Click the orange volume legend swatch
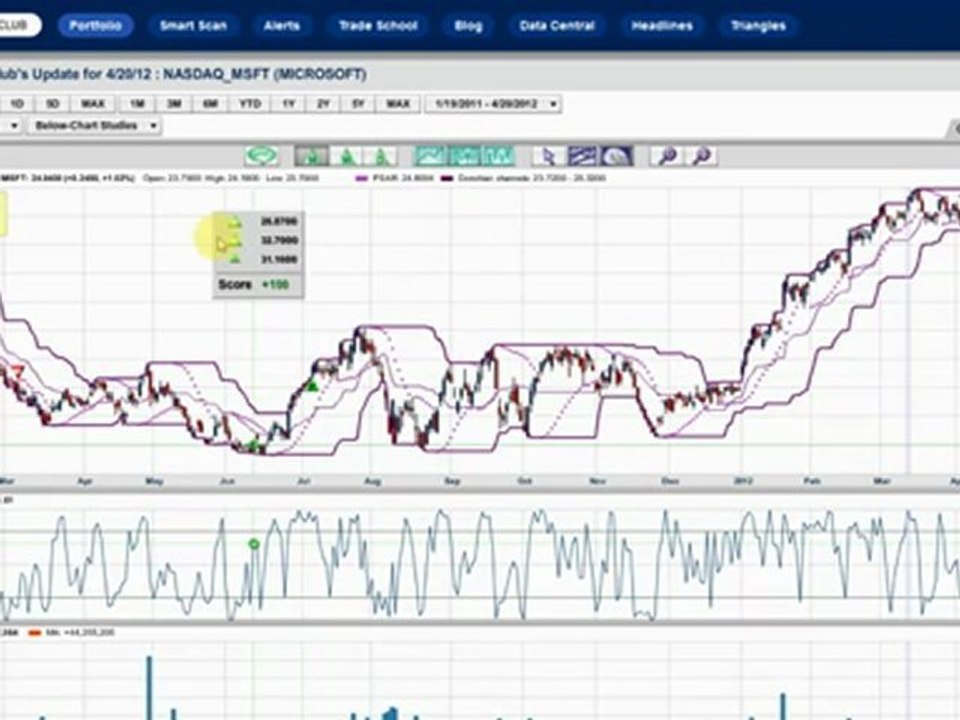 coord(36,632)
